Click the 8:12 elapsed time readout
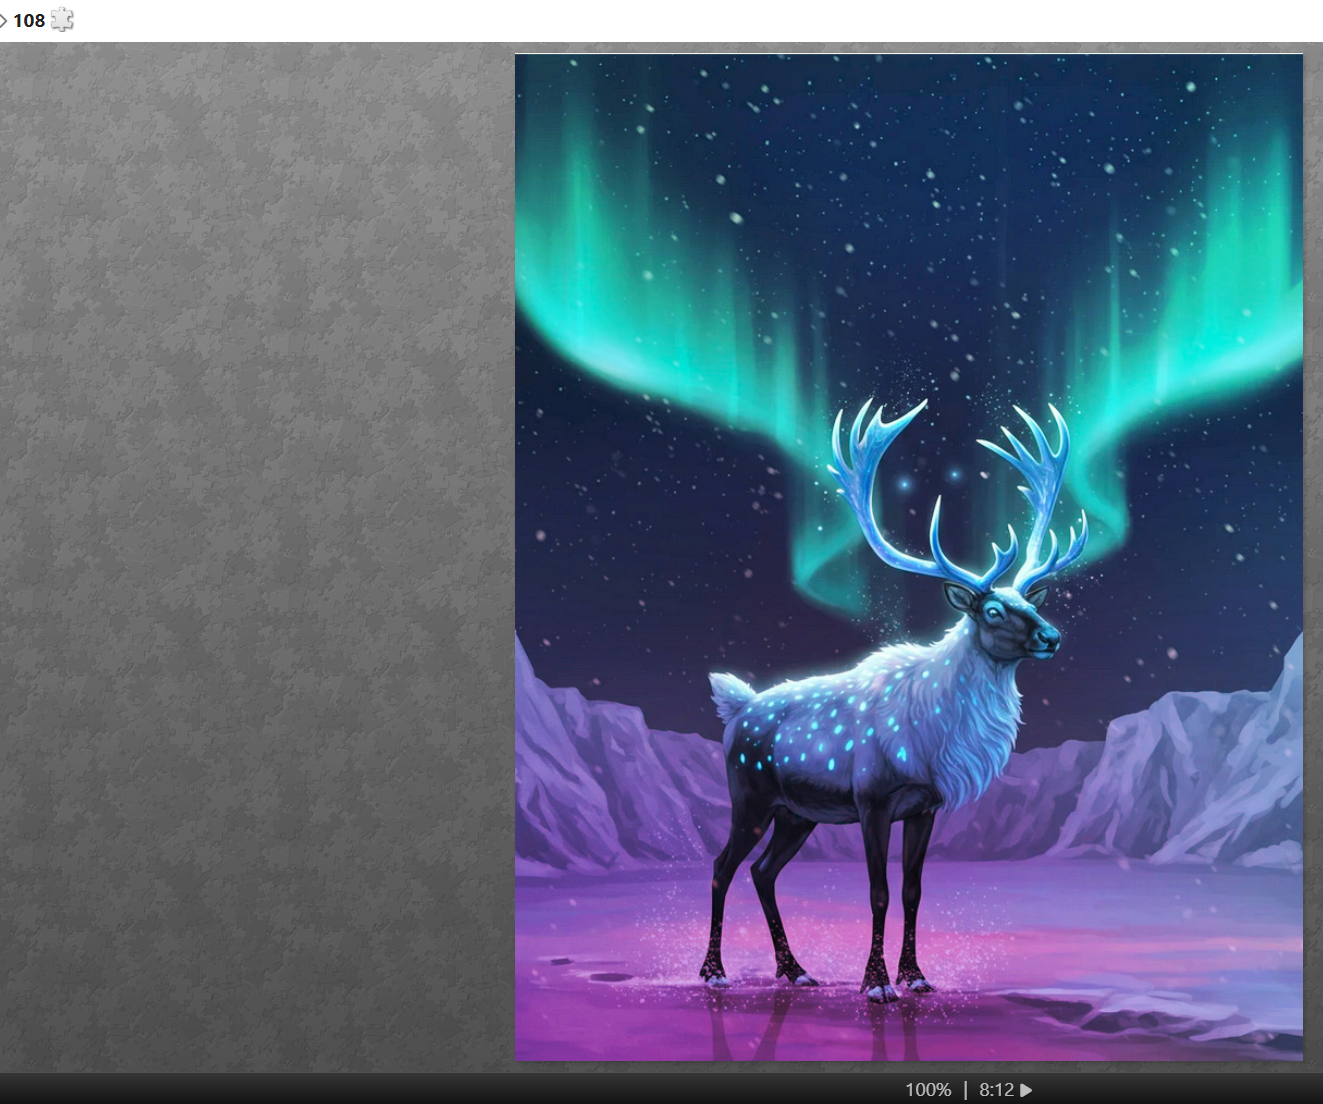The image size is (1323, 1104). (996, 1090)
